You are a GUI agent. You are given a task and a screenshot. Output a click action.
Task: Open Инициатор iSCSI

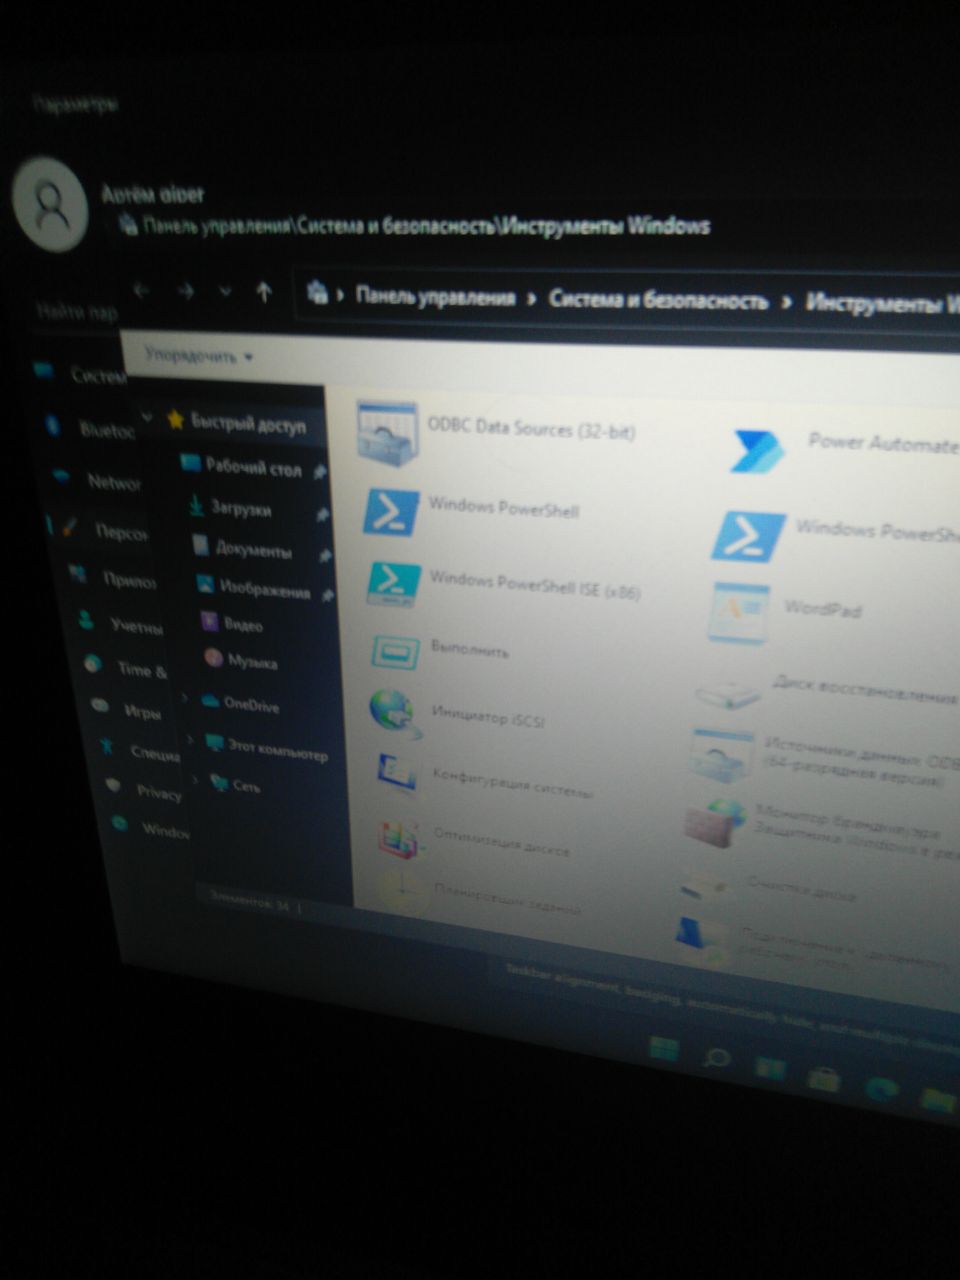(456, 714)
